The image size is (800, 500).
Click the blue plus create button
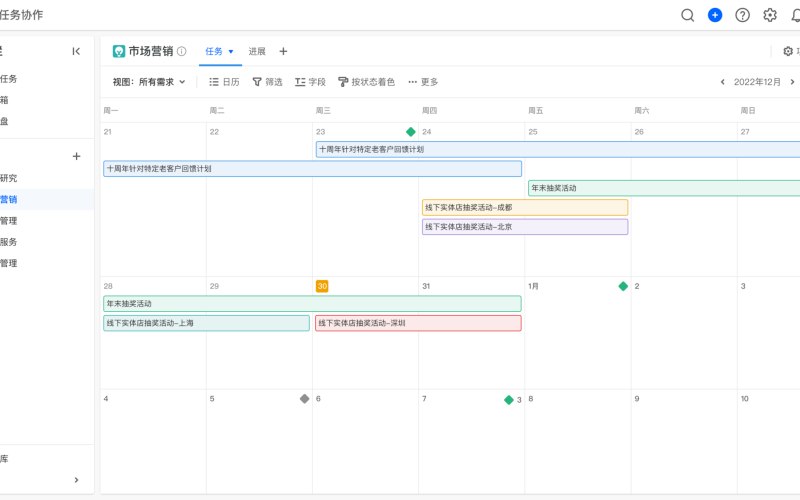coord(715,15)
